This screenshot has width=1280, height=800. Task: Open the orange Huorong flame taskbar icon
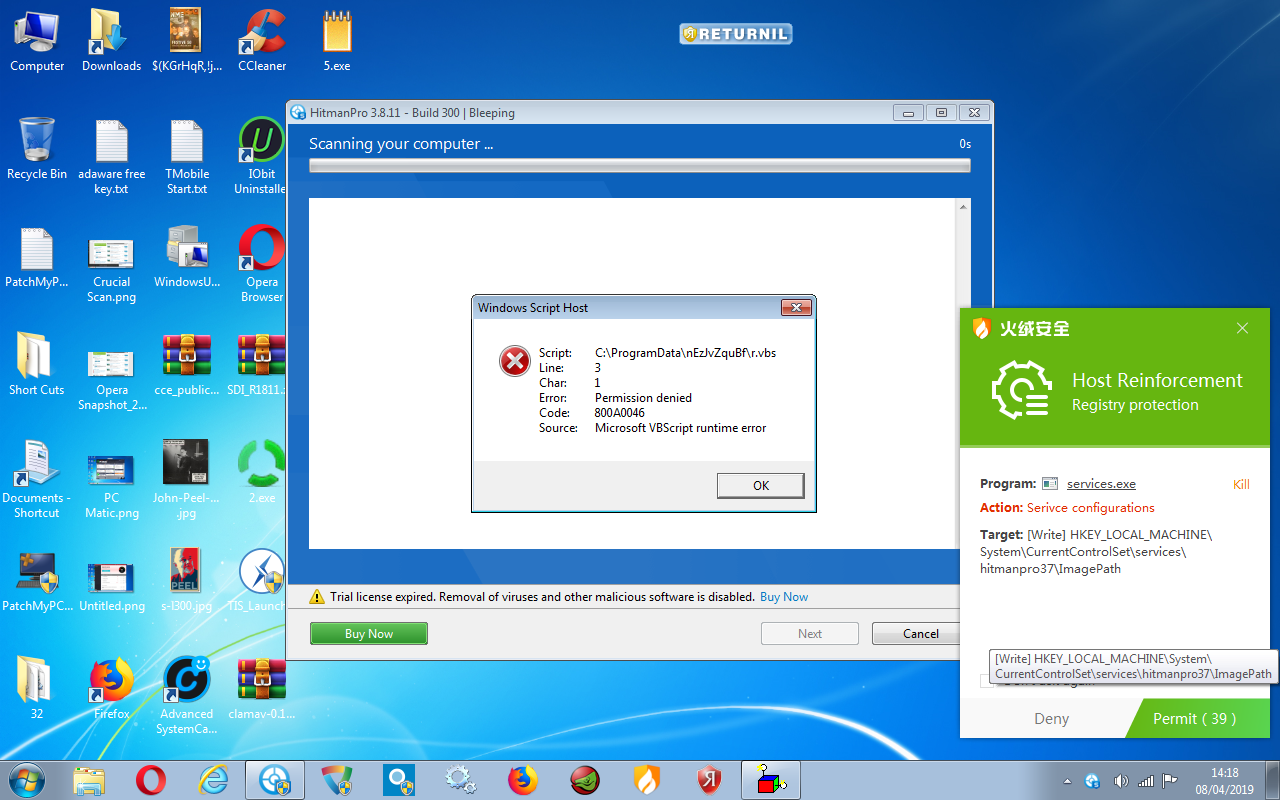coord(647,780)
